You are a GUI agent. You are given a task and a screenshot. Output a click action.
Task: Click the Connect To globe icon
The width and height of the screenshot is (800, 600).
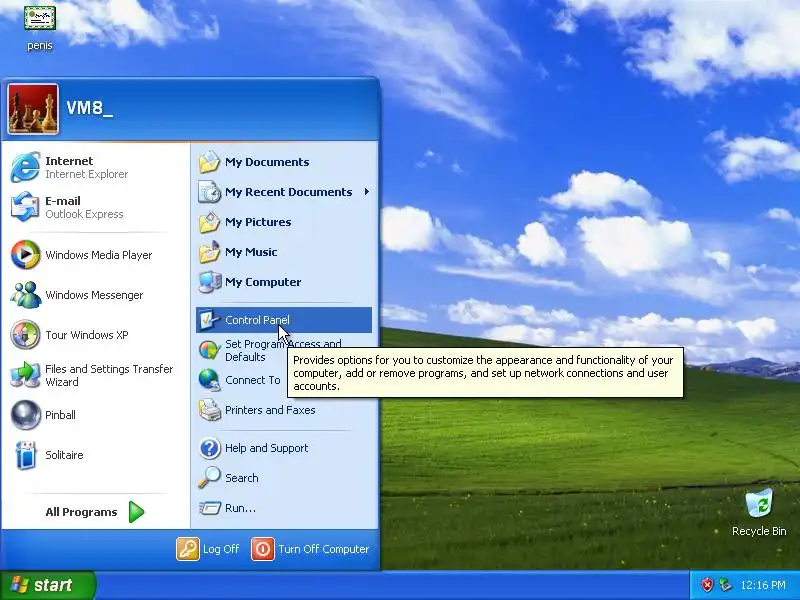pyautogui.click(x=209, y=380)
